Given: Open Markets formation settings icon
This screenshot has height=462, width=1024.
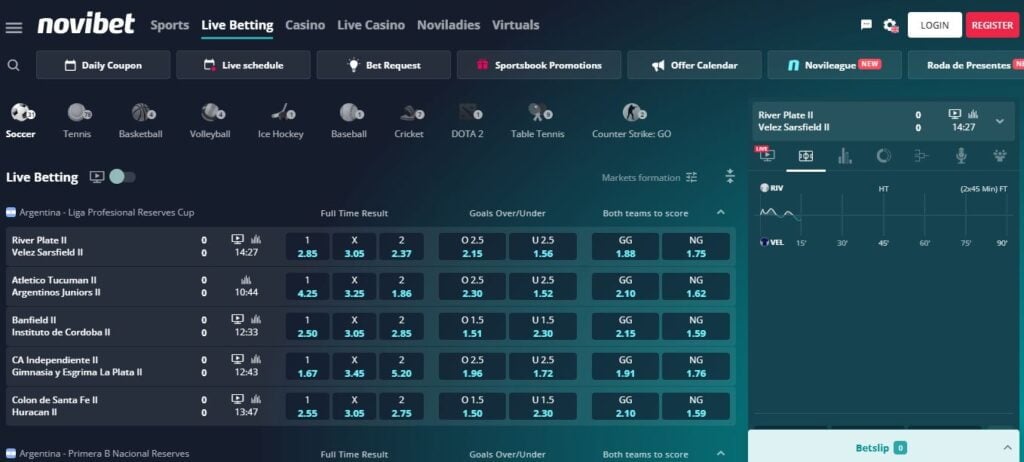Looking at the screenshot, I should [x=692, y=177].
